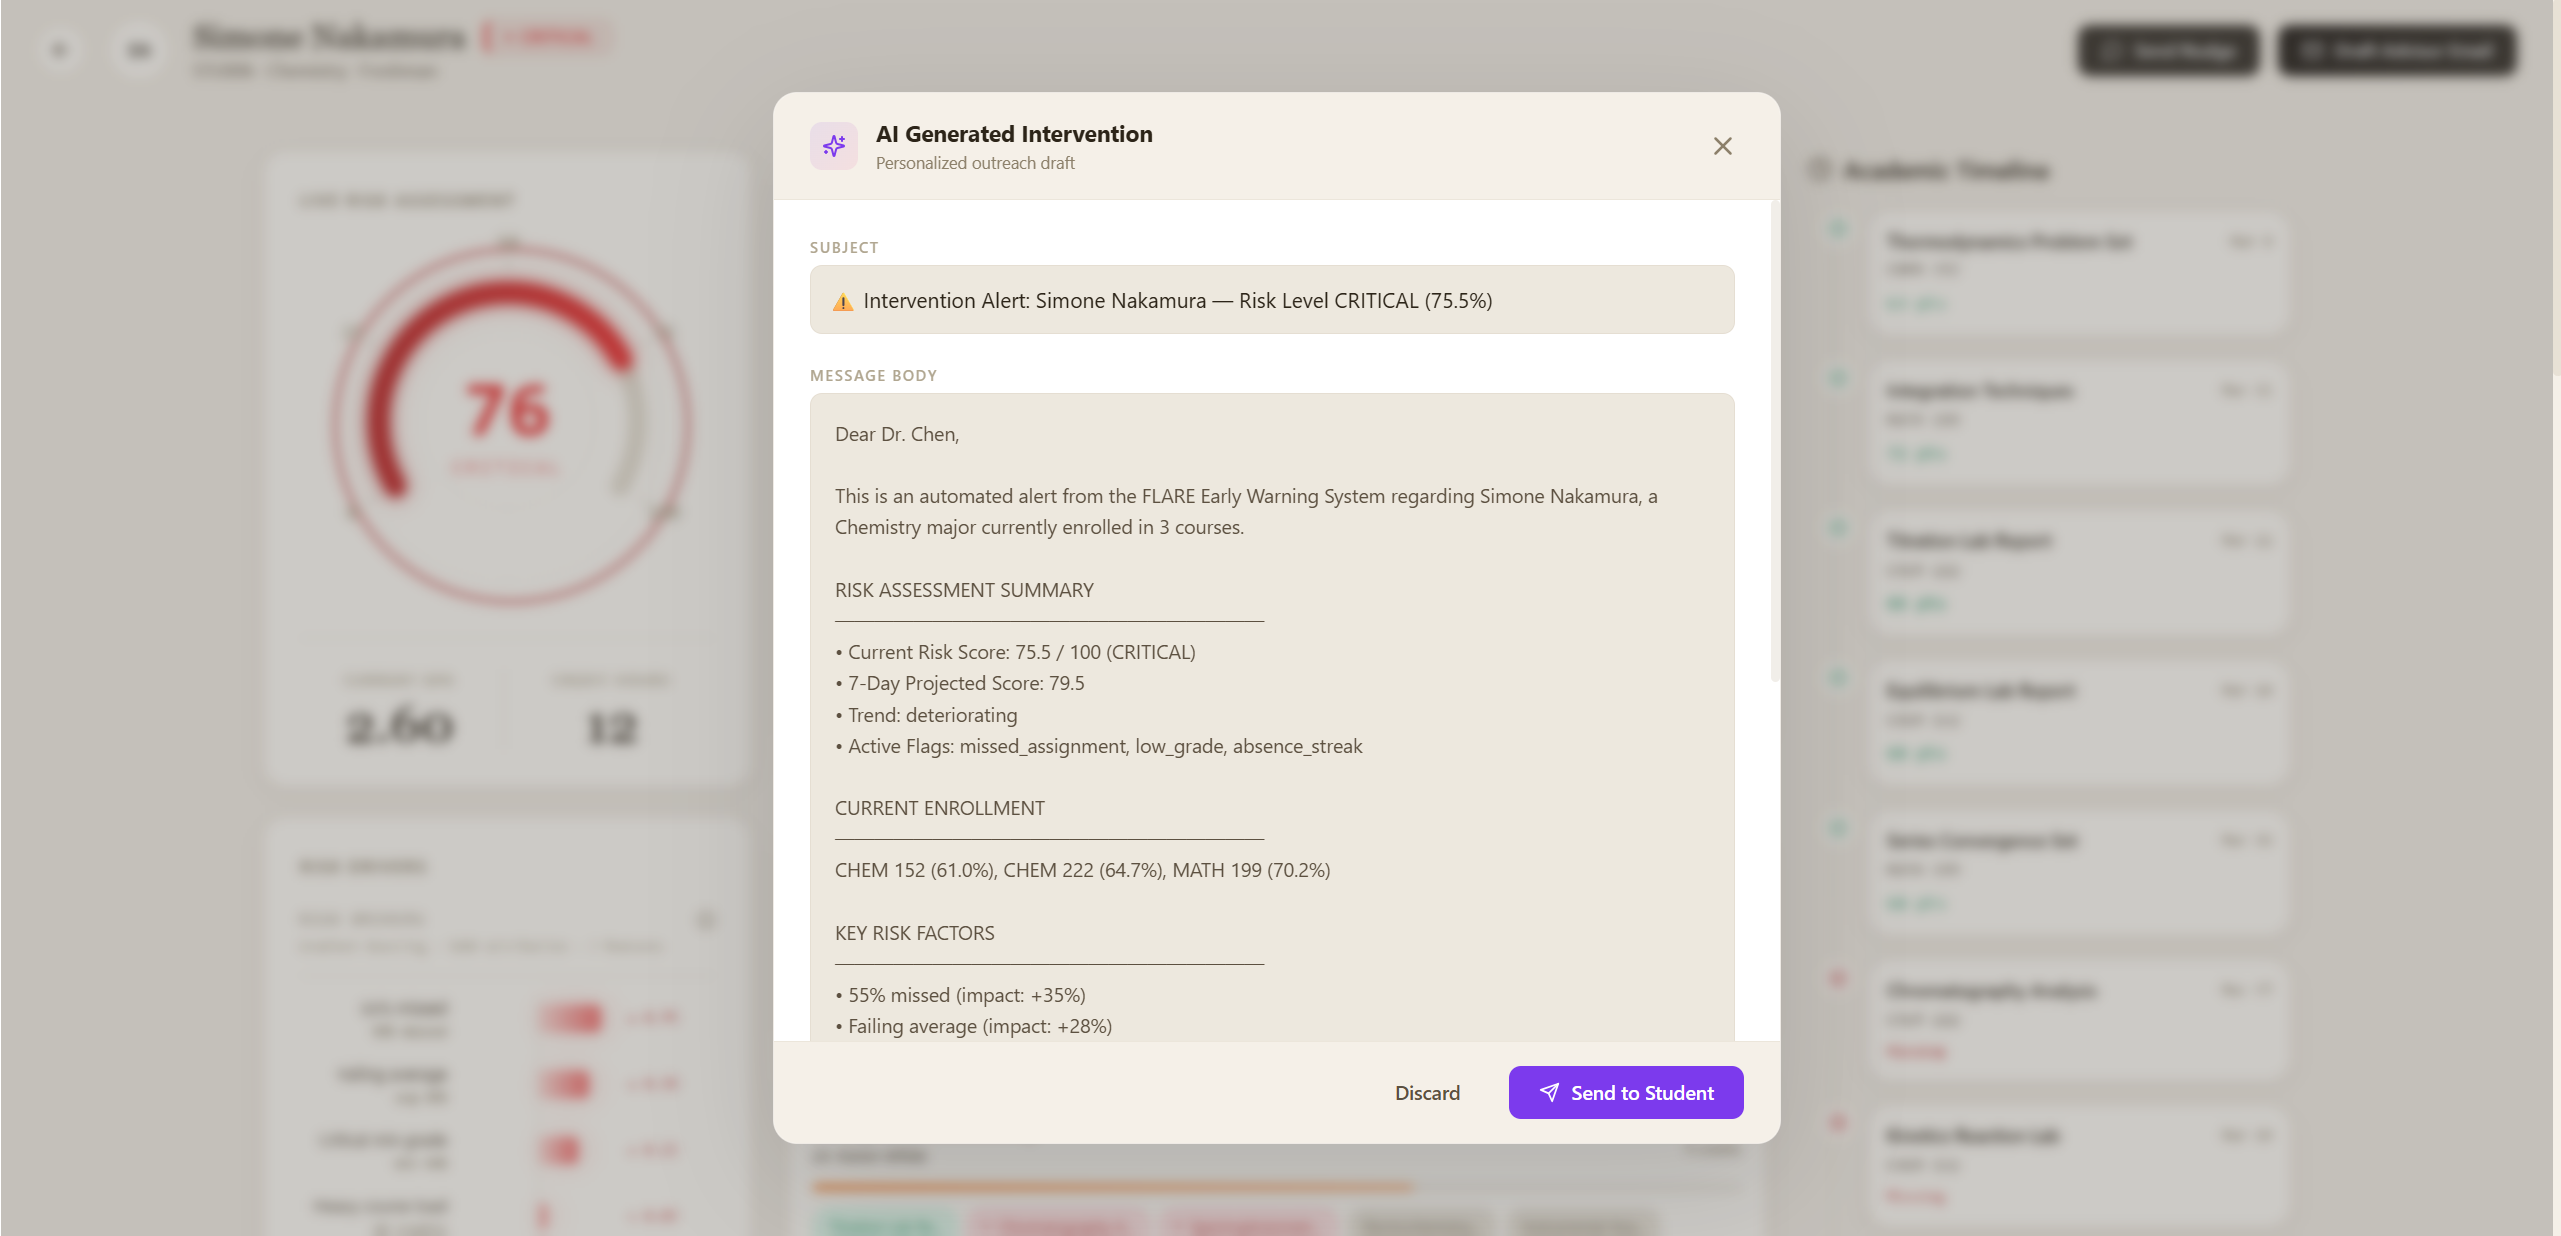Click the green timeline marker beside Integration Techniques
Viewport: 2561px width, 1236px height.
click(x=1837, y=378)
